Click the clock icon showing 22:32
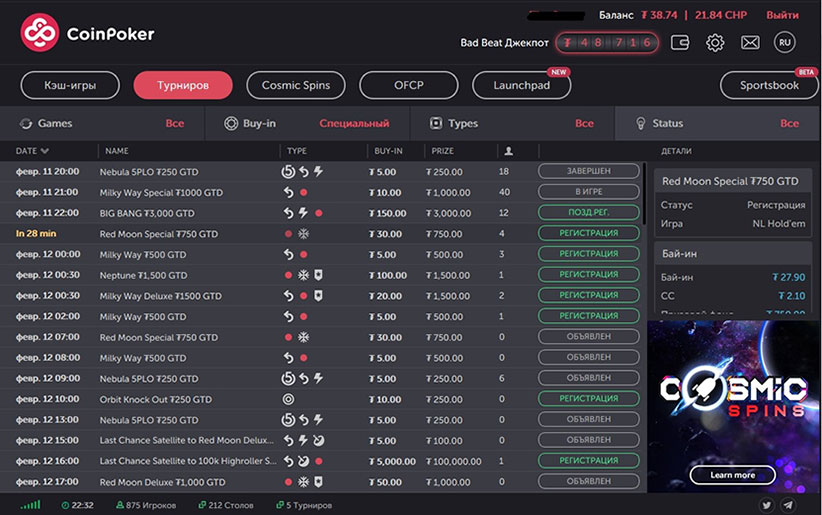 (65, 506)
